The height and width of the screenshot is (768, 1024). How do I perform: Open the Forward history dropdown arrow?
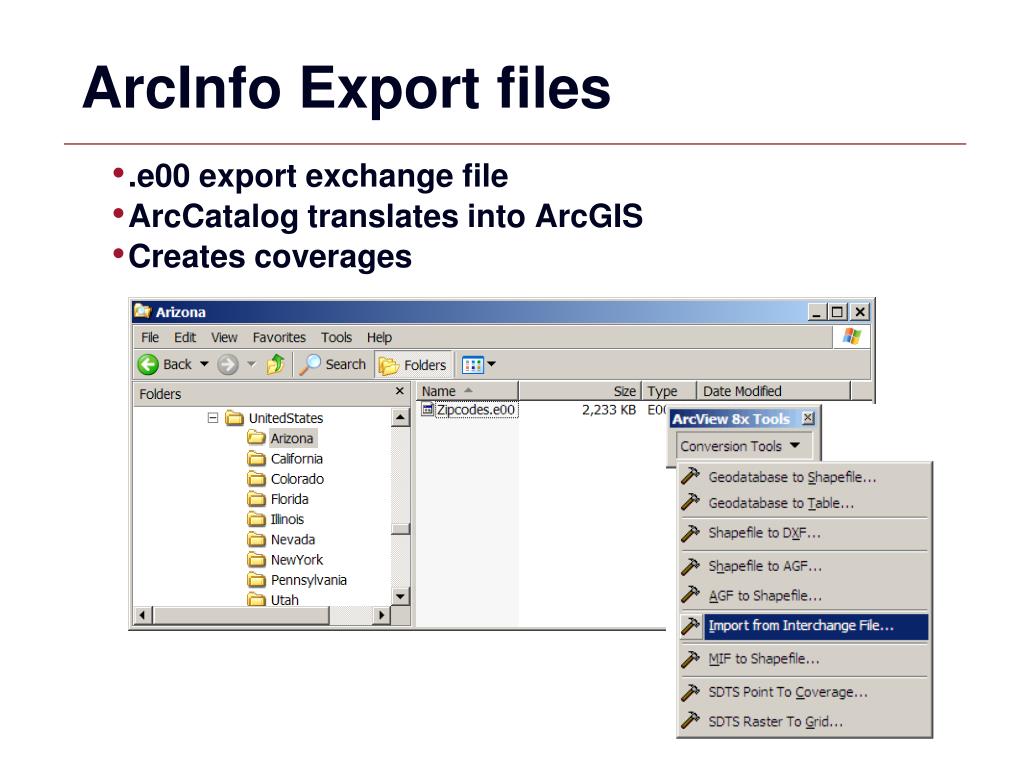(251, 364)
